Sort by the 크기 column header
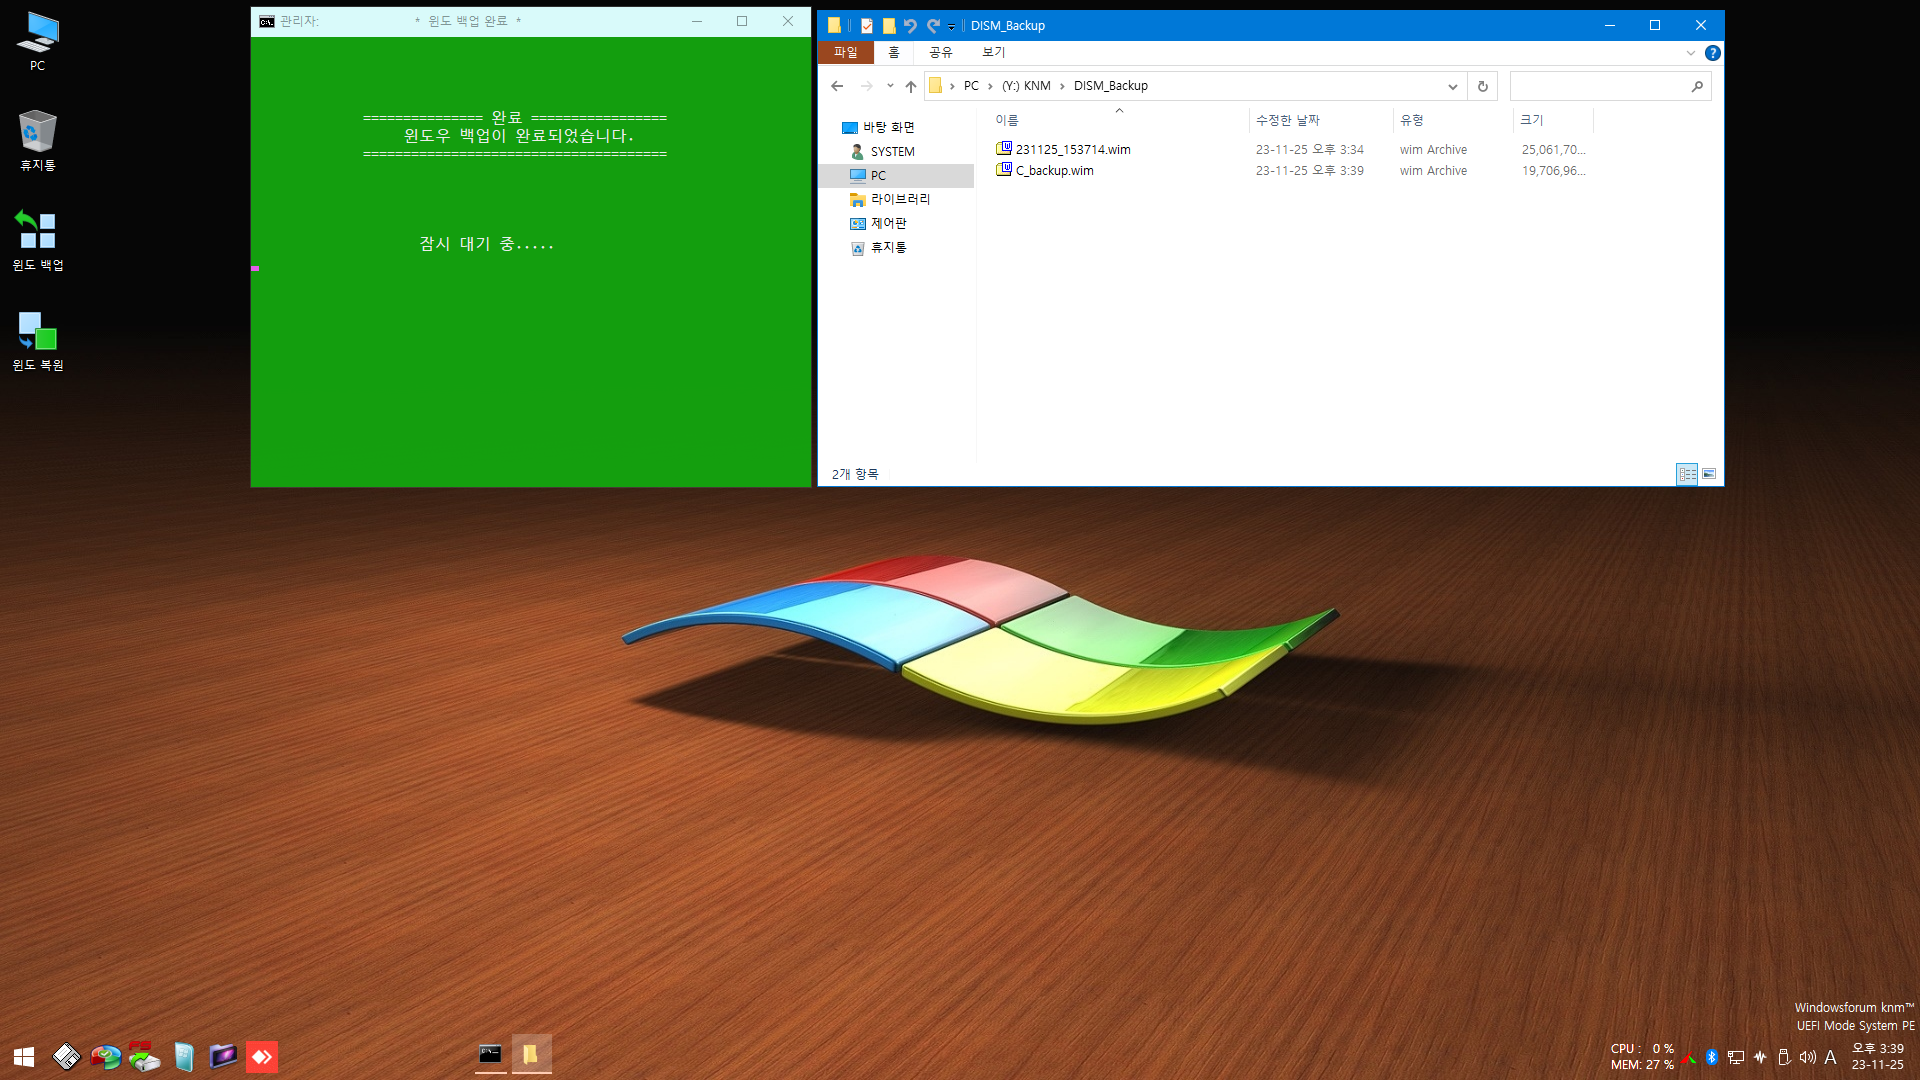 pos(1552,120)
